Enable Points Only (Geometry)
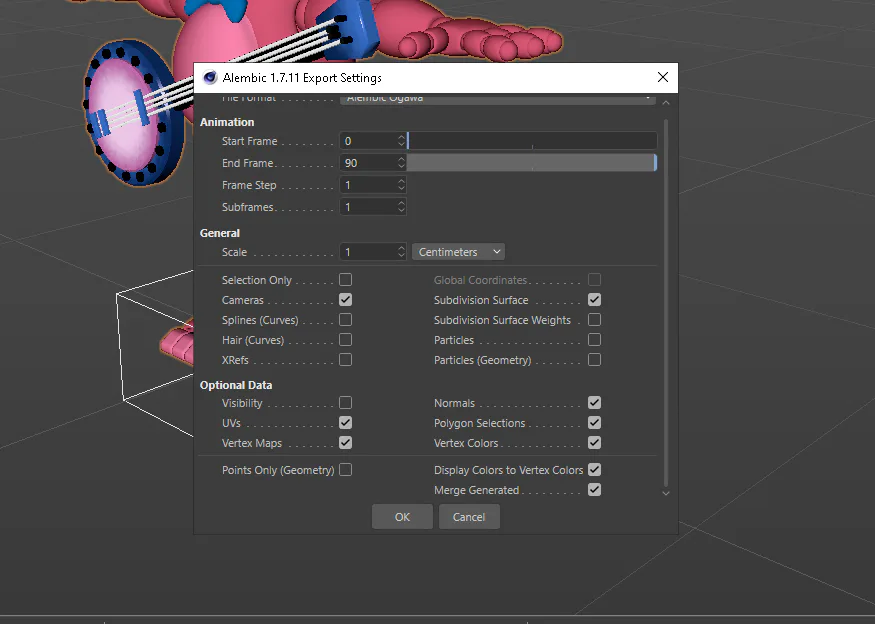 pyautogui.click(x=345, y=470)
